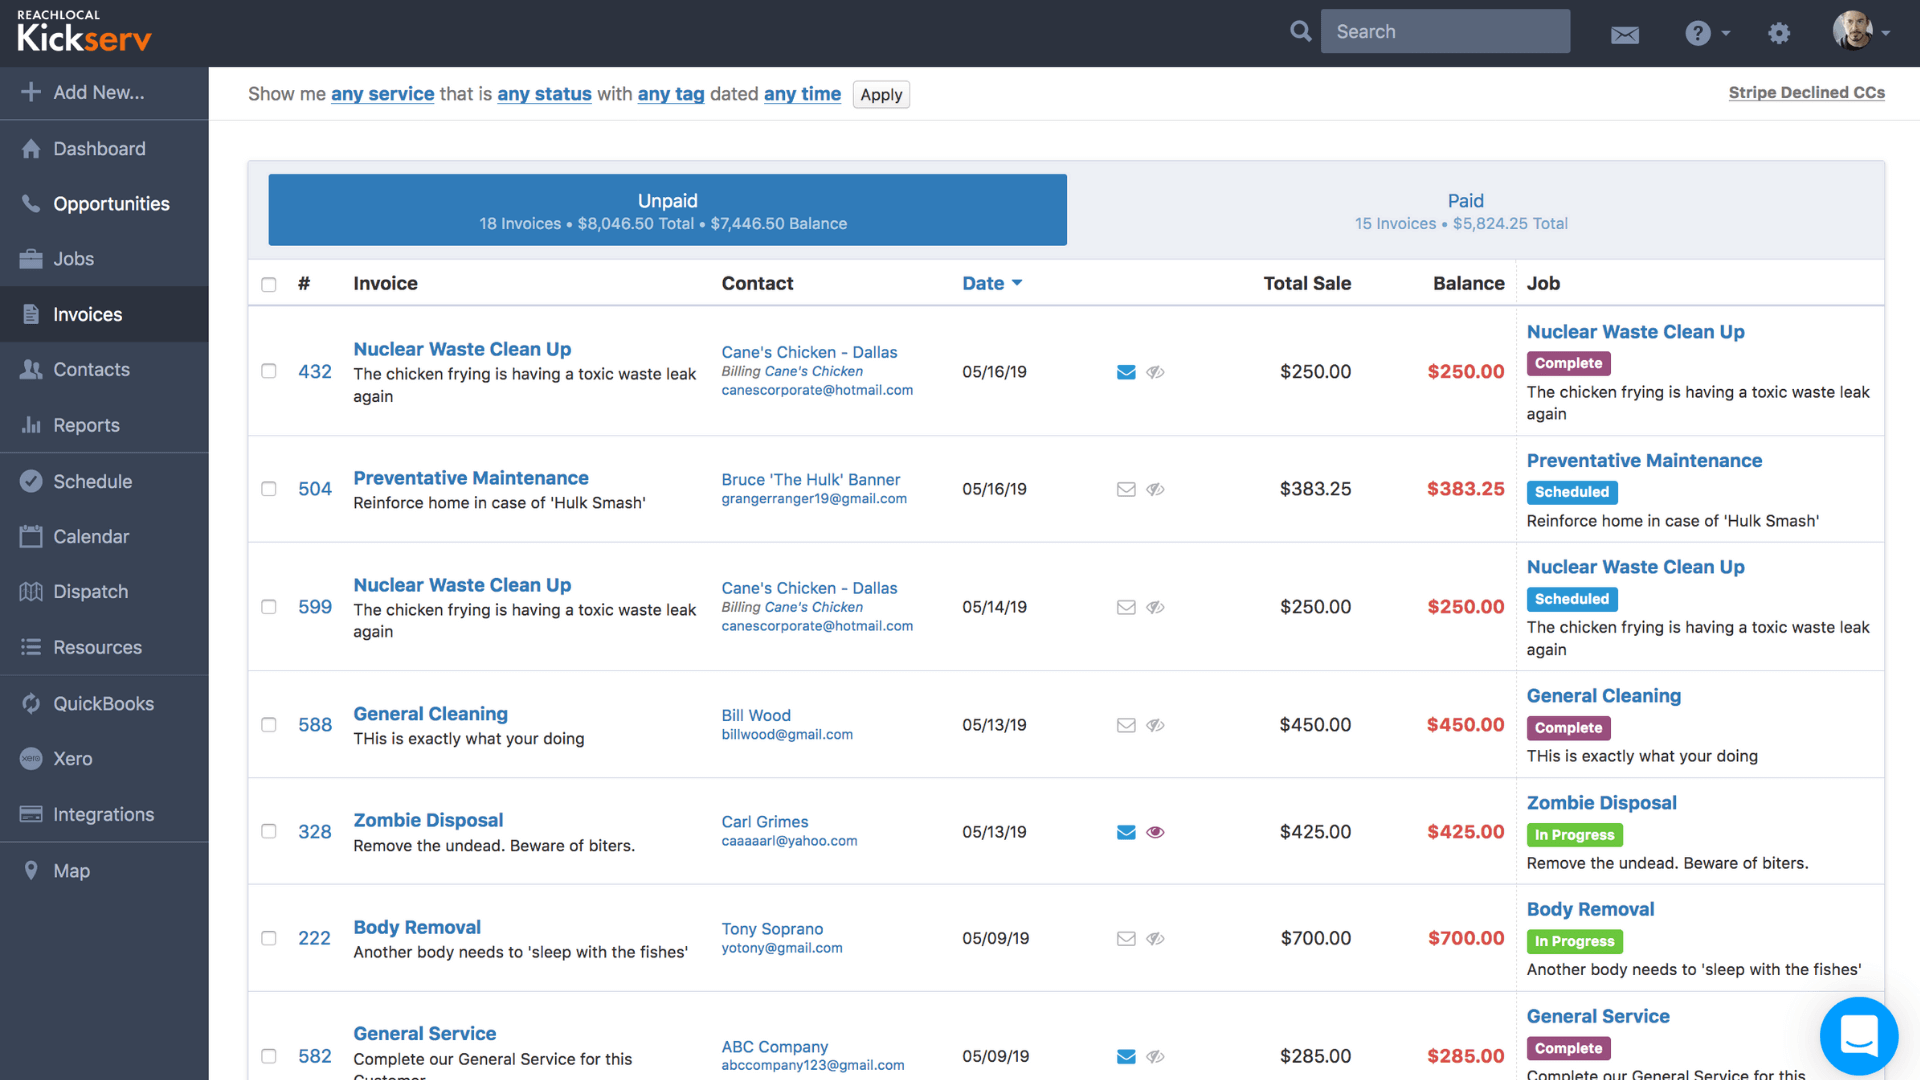Viewport: 1920px width, 1080px height.
Task: Open the Schedule section
Action: tap(91, 480)
